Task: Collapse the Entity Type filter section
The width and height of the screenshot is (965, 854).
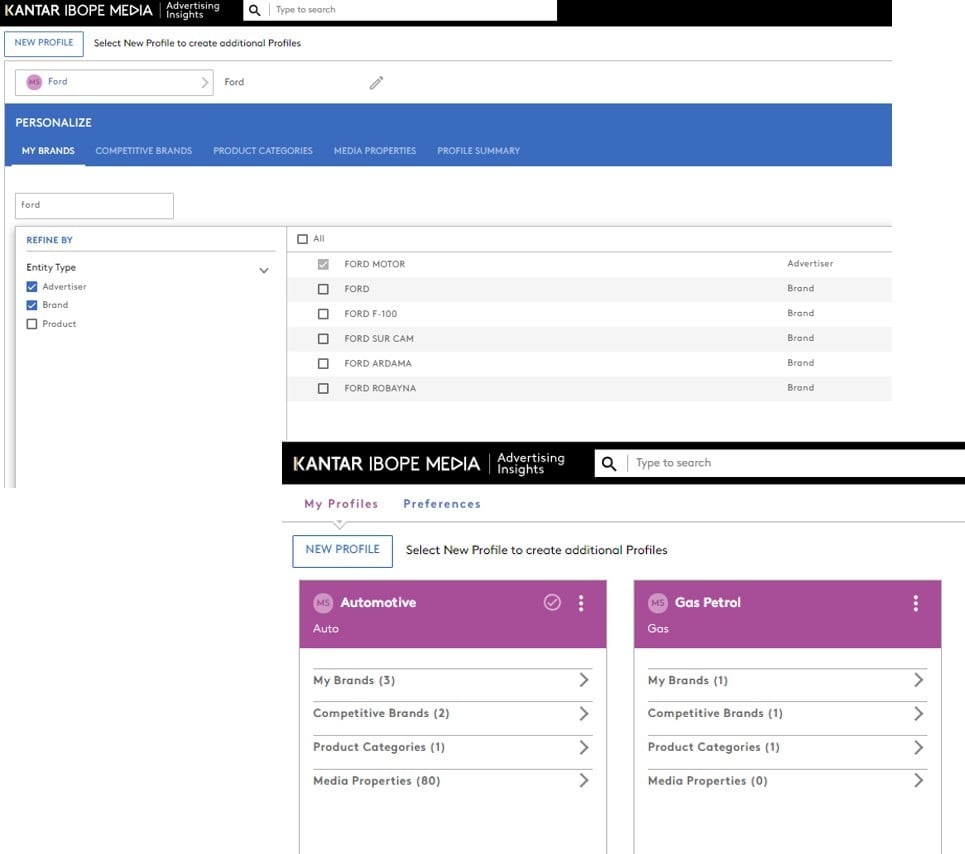Action: 264,270
